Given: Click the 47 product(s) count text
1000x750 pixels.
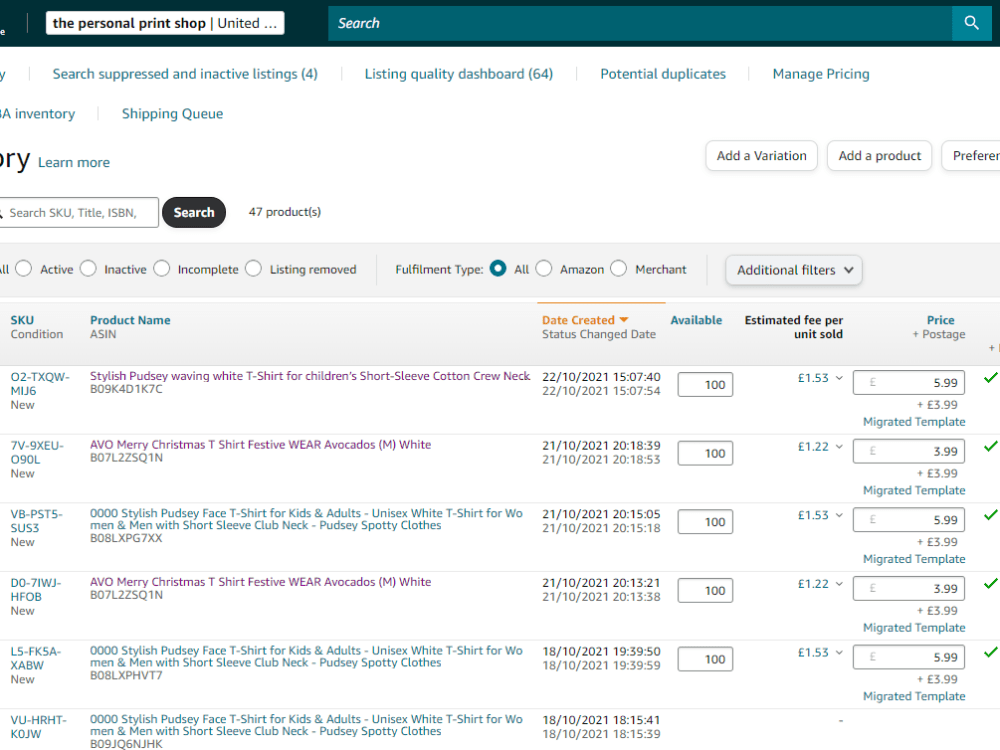Looking at the screenshot, I should click(x=284, y=212).
